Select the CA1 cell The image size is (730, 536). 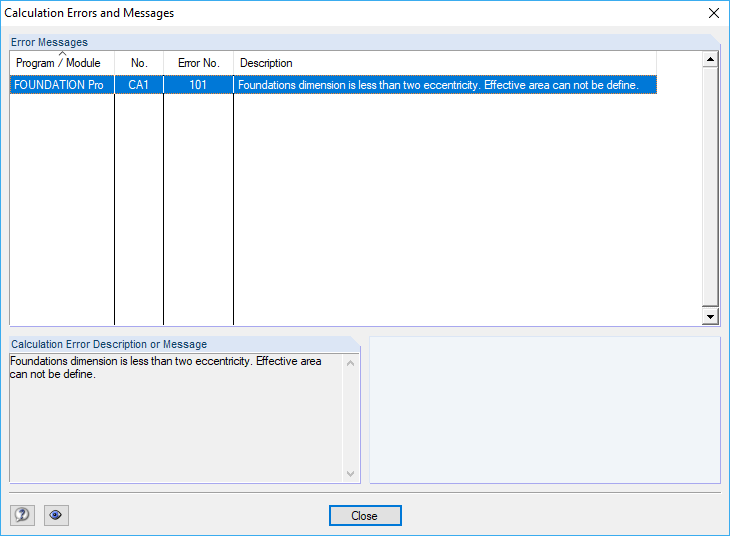[x=139, y=85]
